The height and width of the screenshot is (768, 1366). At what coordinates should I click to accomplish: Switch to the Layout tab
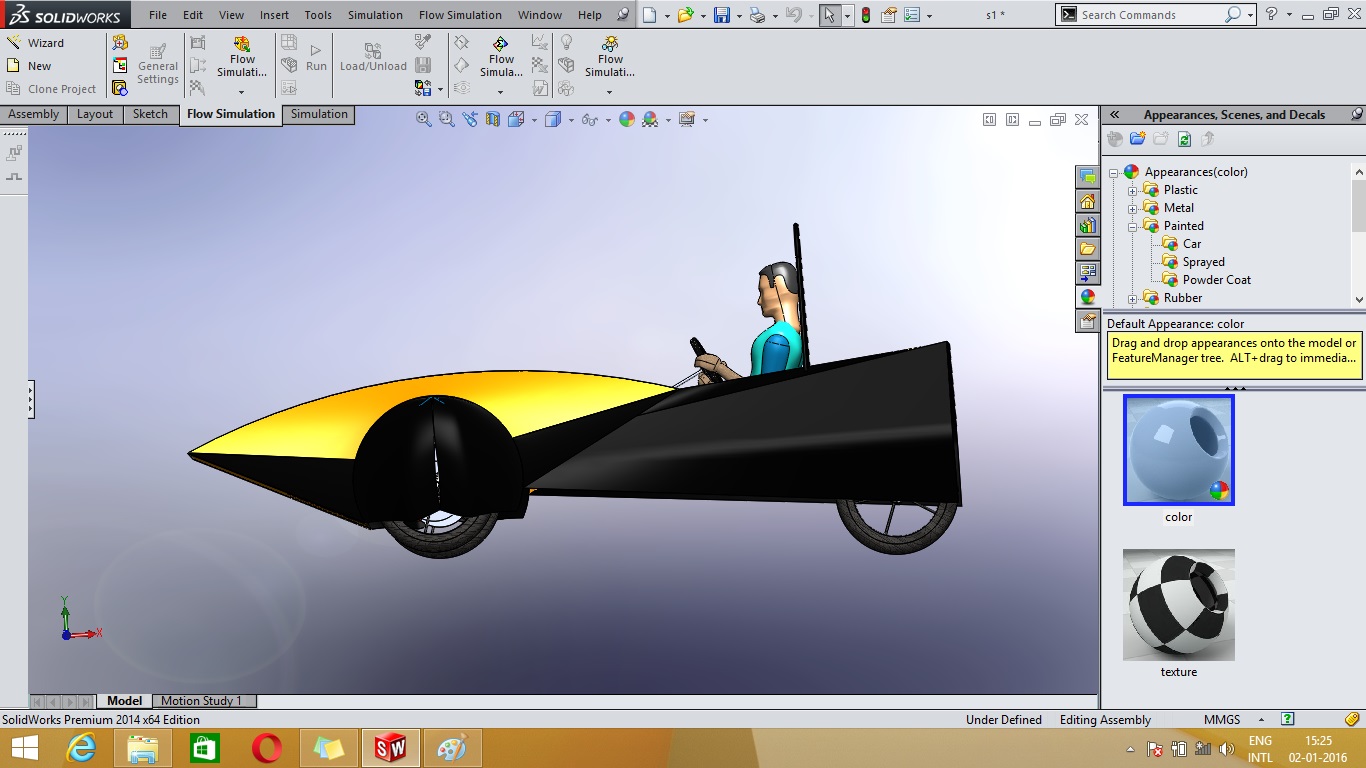95,114
